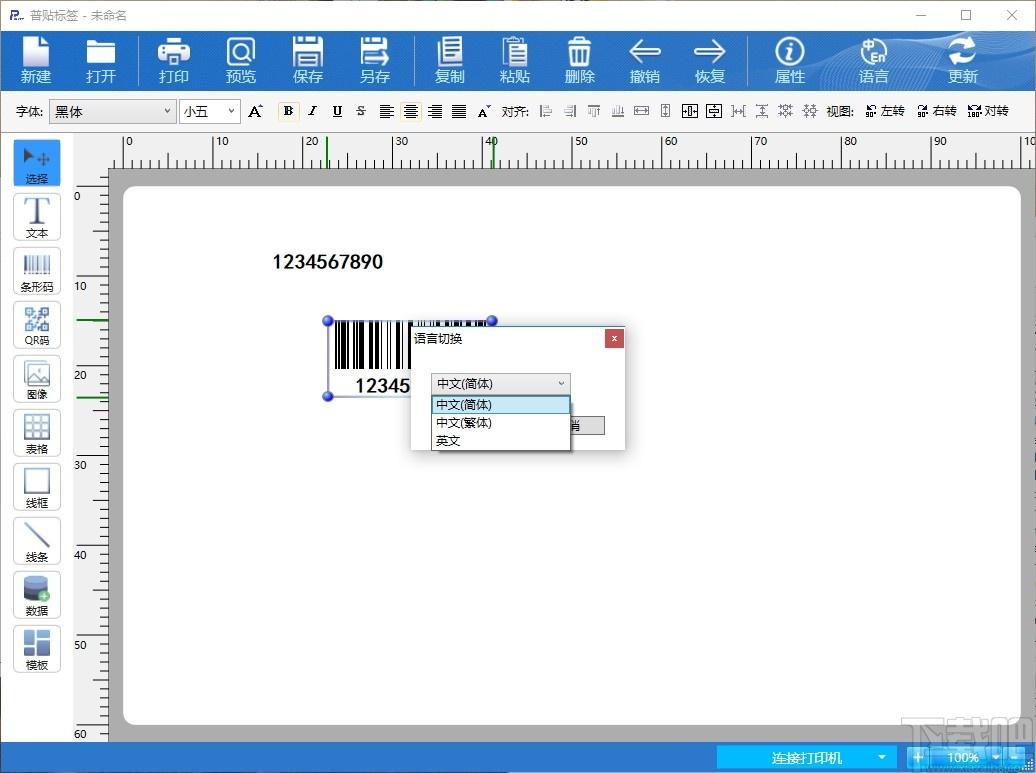Pick the 表格 table tool
The image size is (1036, 773).
(x=37, y=433)
